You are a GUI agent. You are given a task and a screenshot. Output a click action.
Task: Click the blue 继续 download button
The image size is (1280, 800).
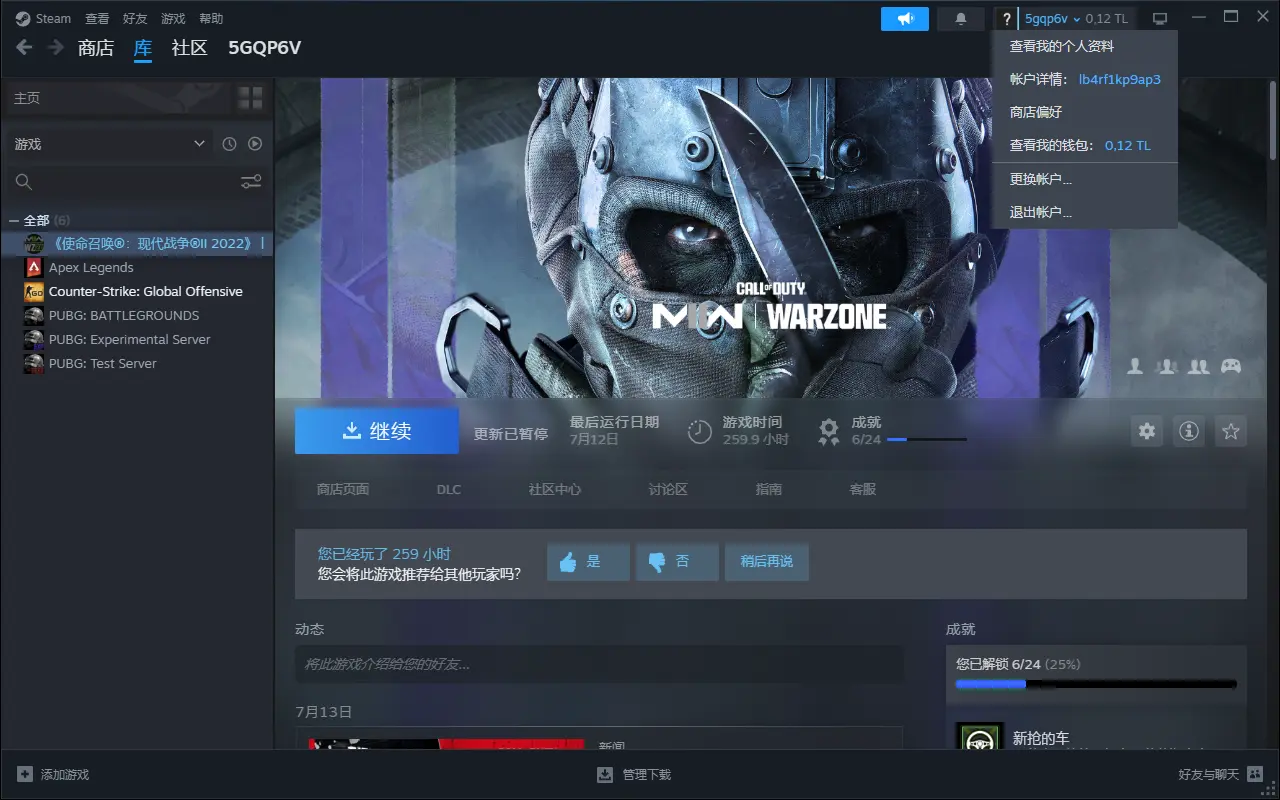click(377, 431)
